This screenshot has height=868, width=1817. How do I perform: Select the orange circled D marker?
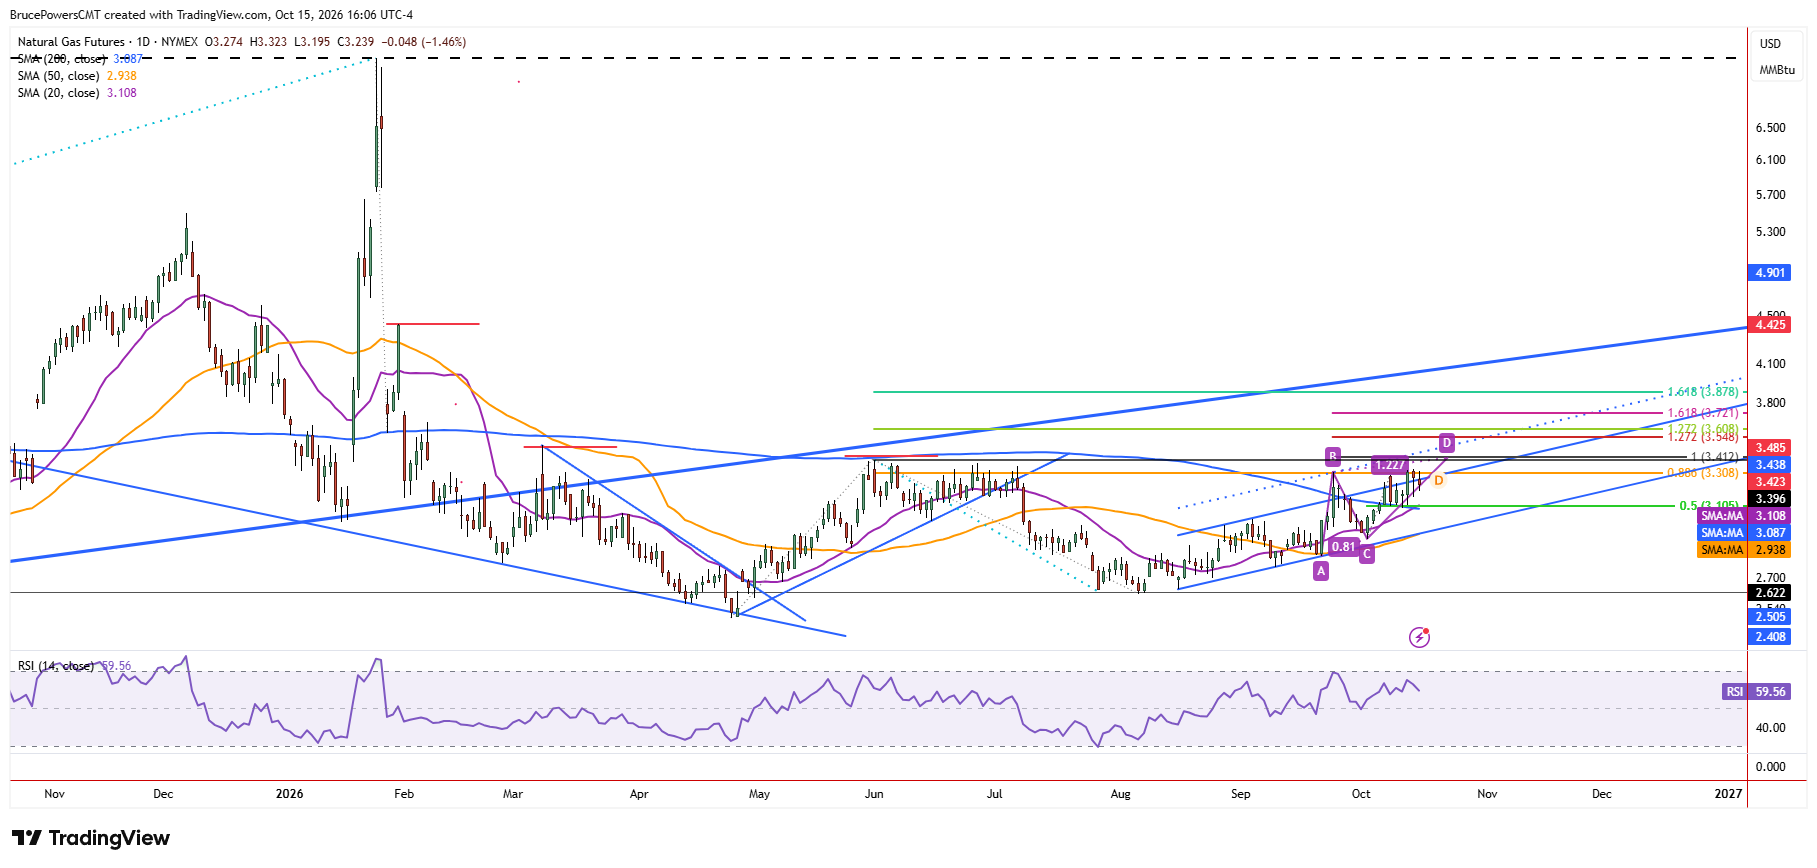pyautogui.click(x=1438, y=481)
